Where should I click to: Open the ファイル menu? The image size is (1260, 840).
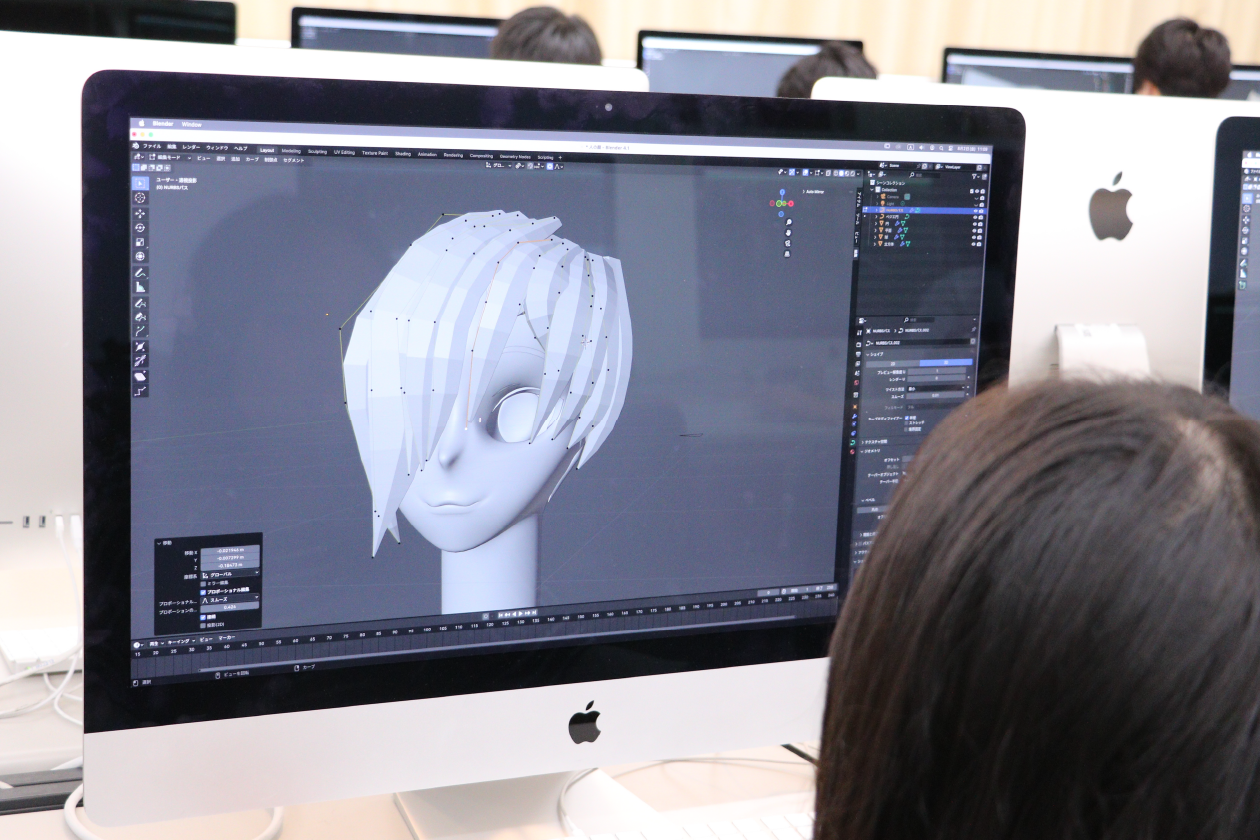click(152, 146)
